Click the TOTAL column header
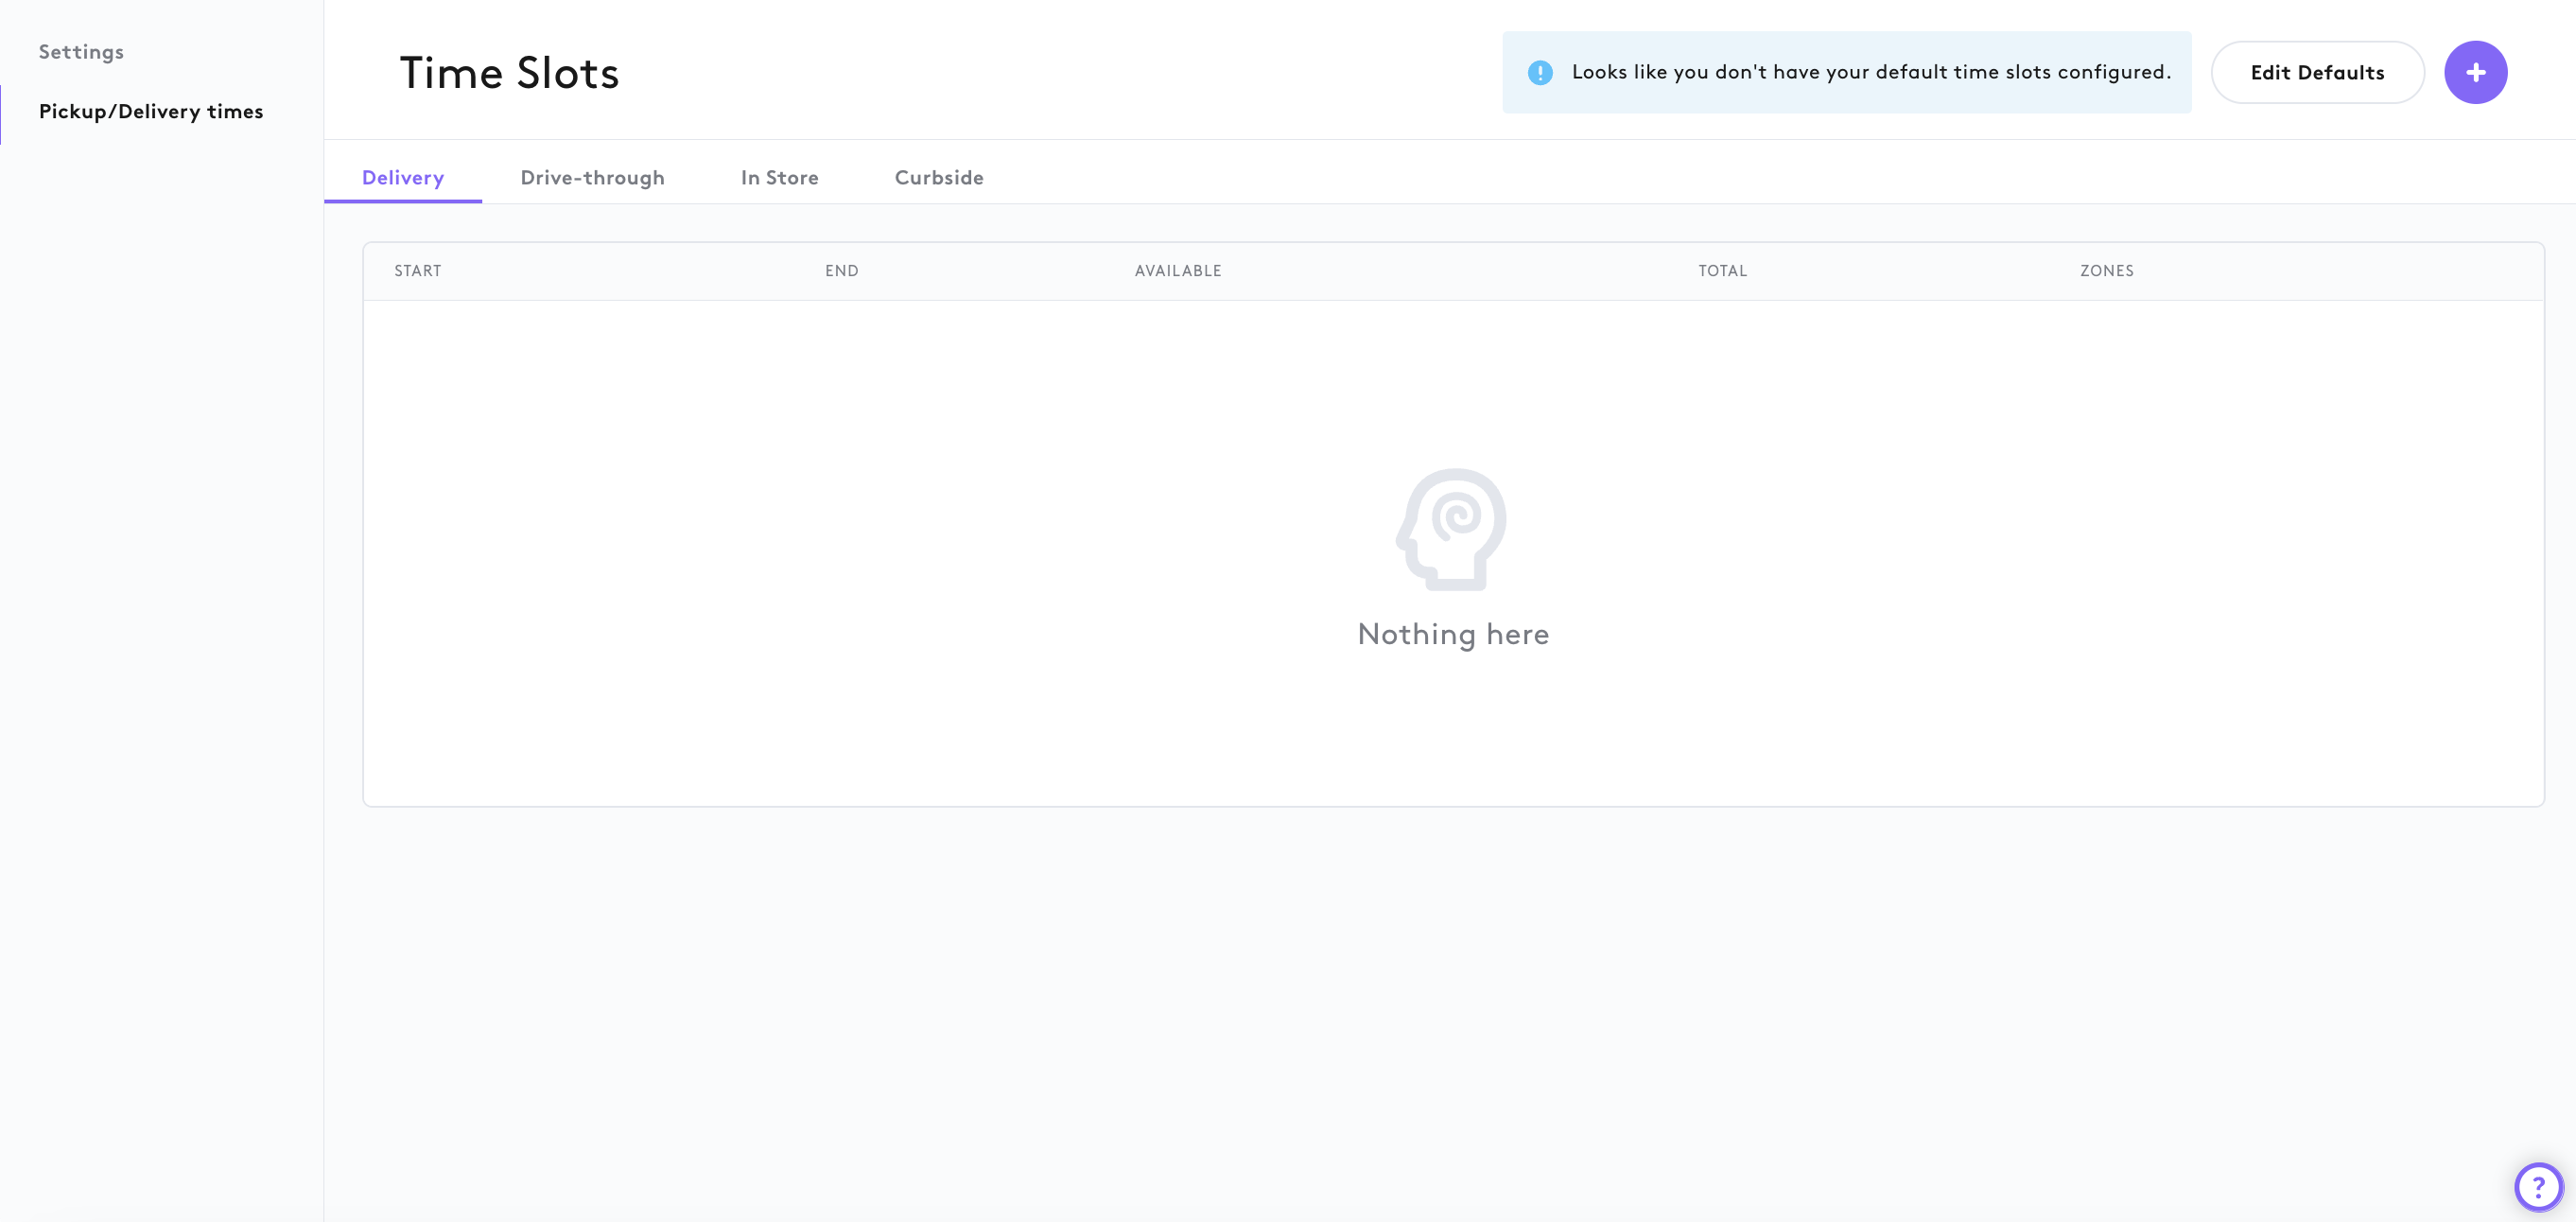 tap(1722, 271)
